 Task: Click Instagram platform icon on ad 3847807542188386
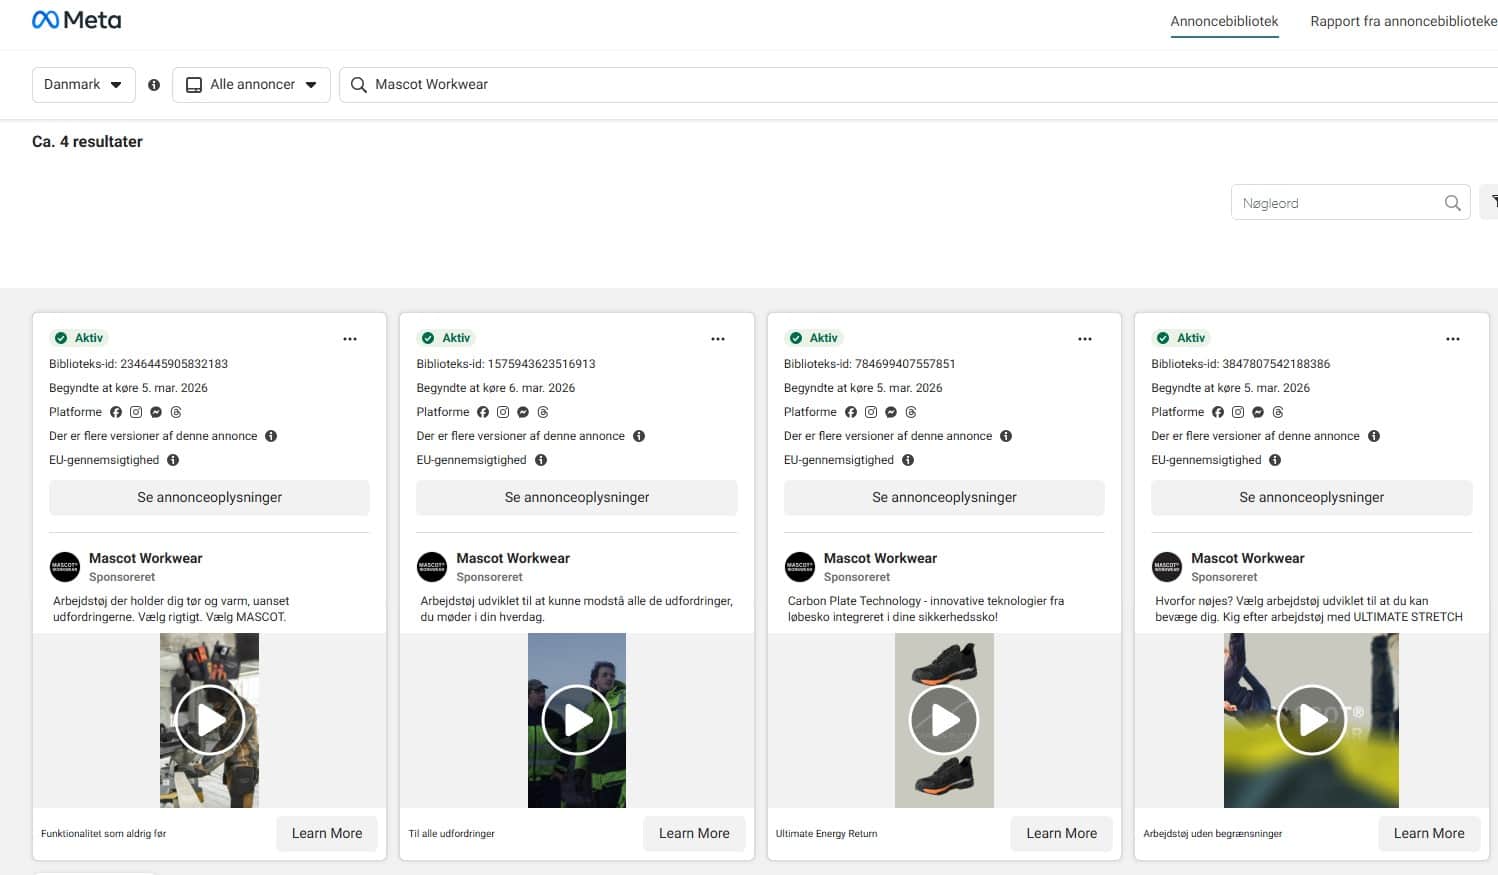(1238, 412)
